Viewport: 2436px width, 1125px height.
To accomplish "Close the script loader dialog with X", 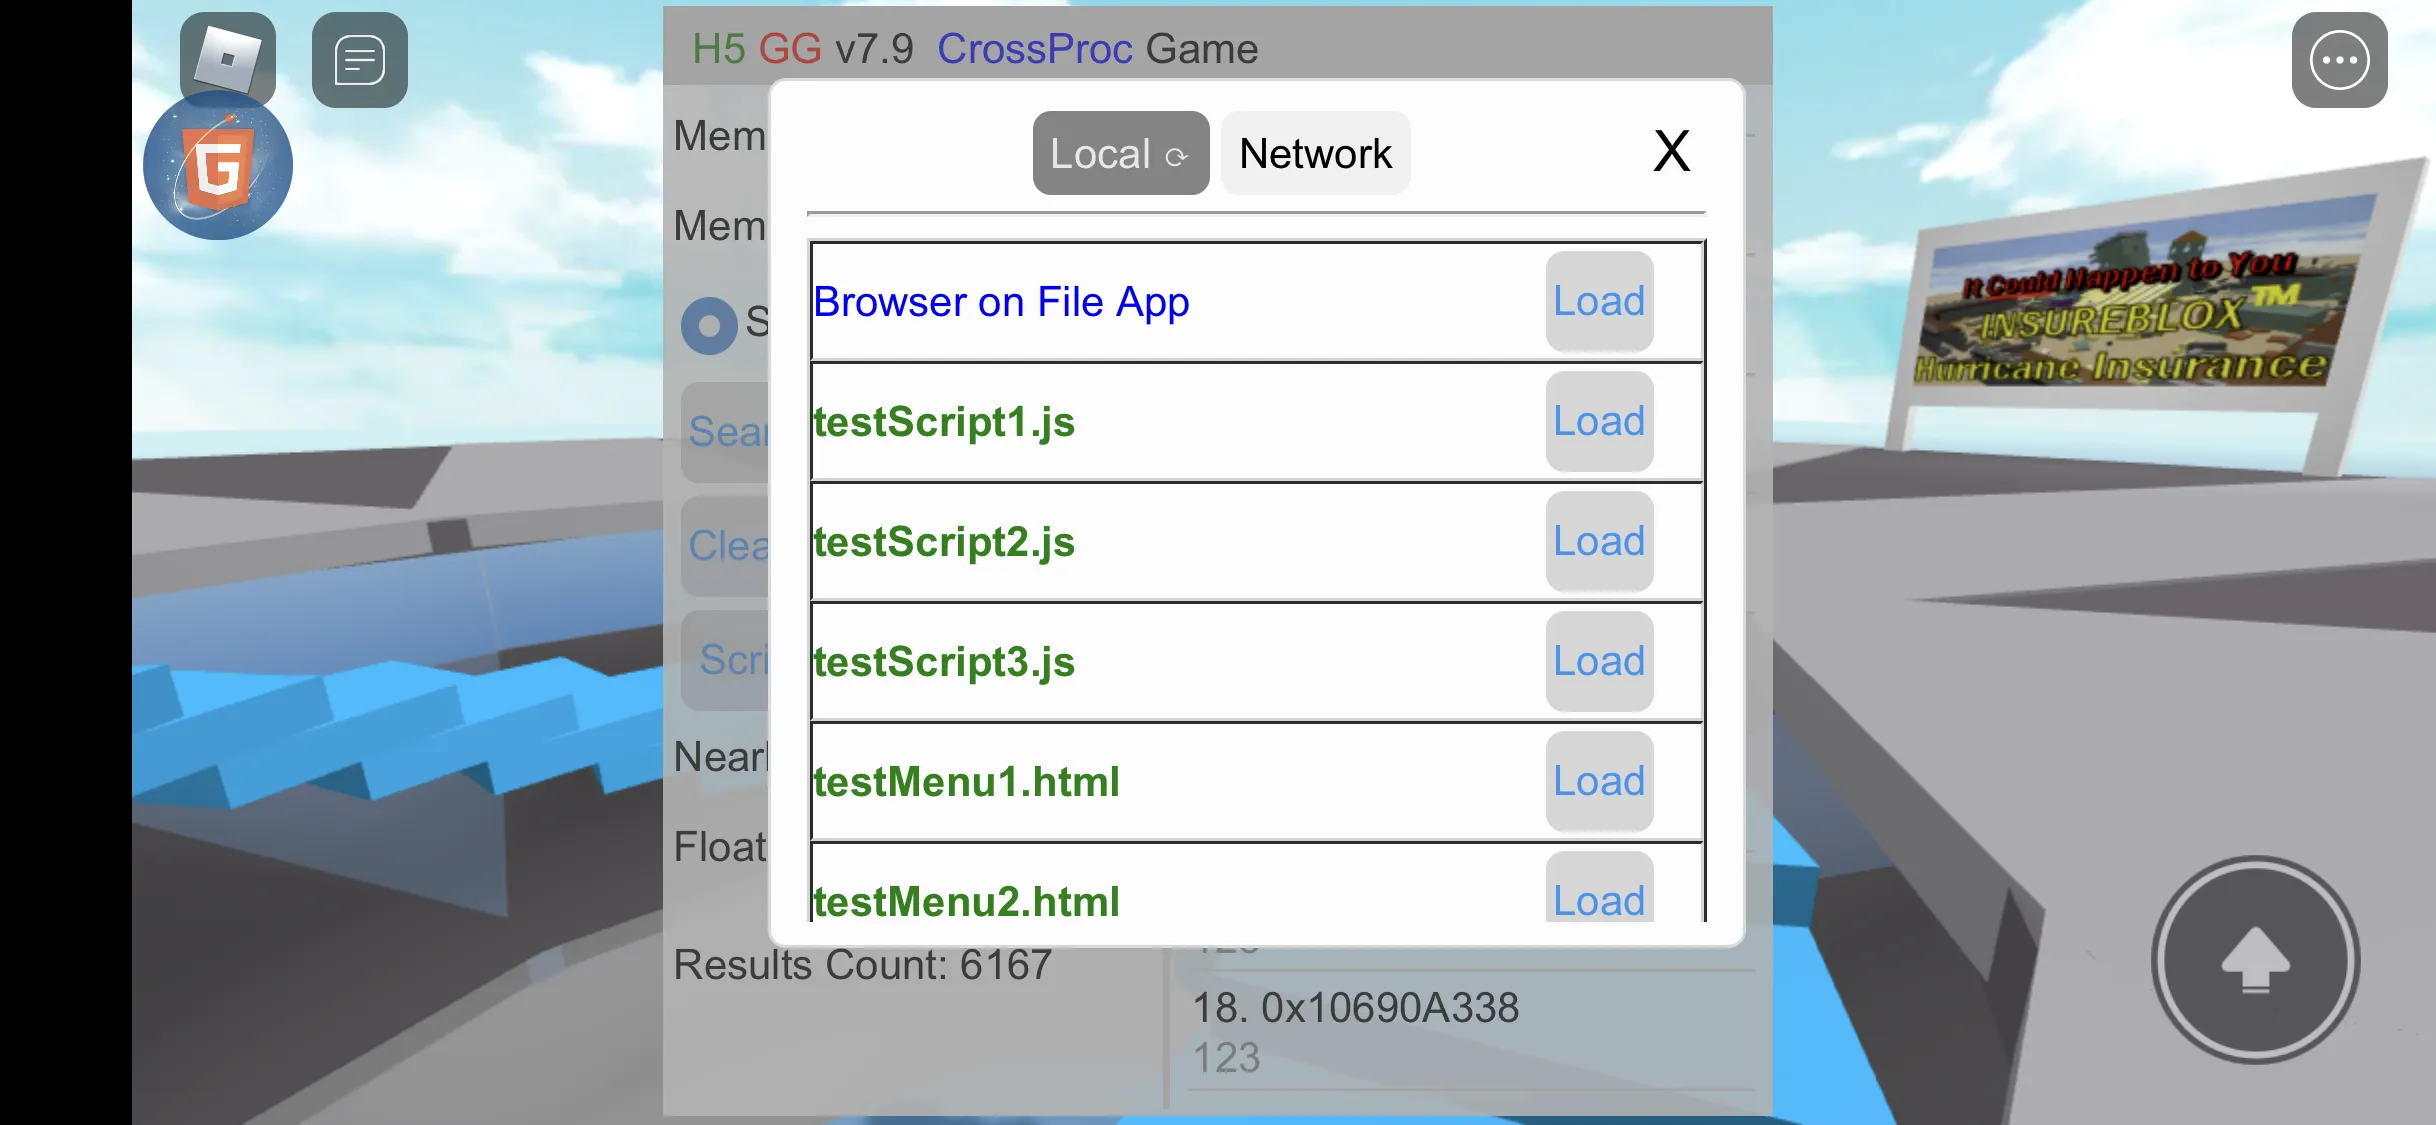I will [1671, 151].
